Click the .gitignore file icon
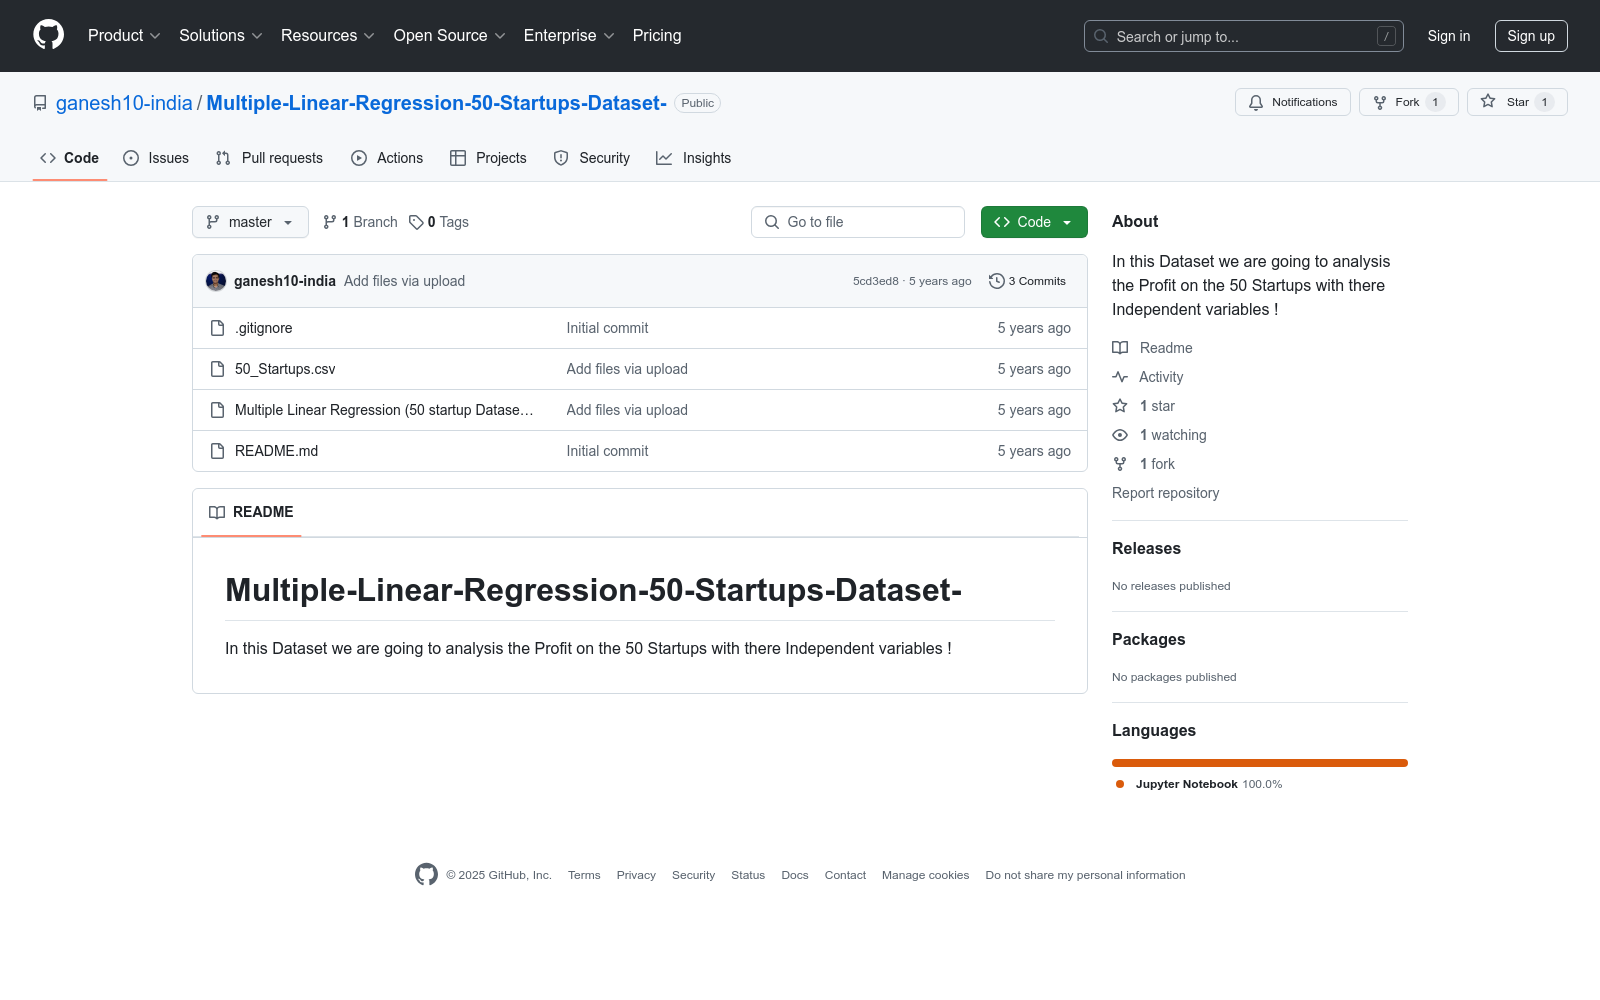 tap(217, 328)
